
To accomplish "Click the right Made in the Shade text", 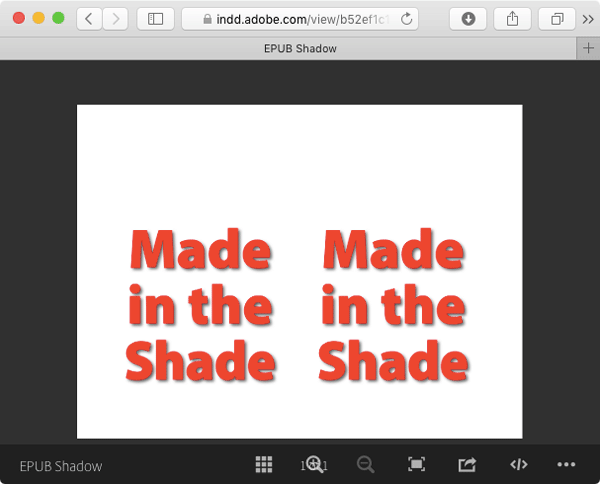I will (x=393, y=305).
